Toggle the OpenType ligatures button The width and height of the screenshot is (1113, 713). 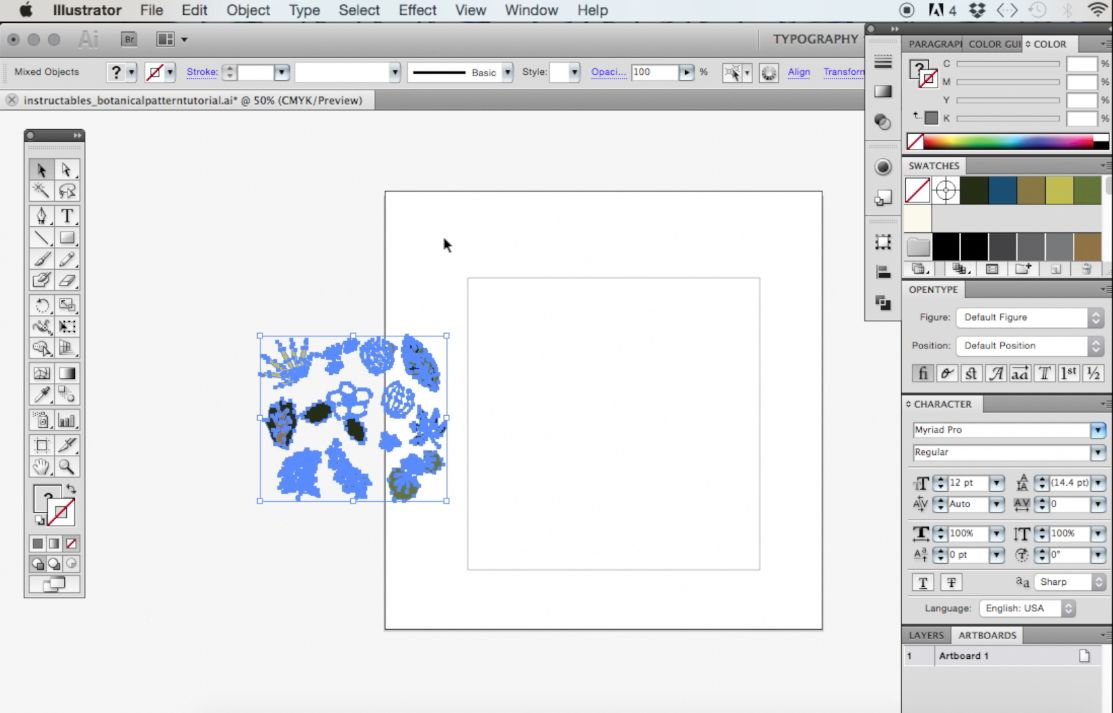tap(922, 373)
